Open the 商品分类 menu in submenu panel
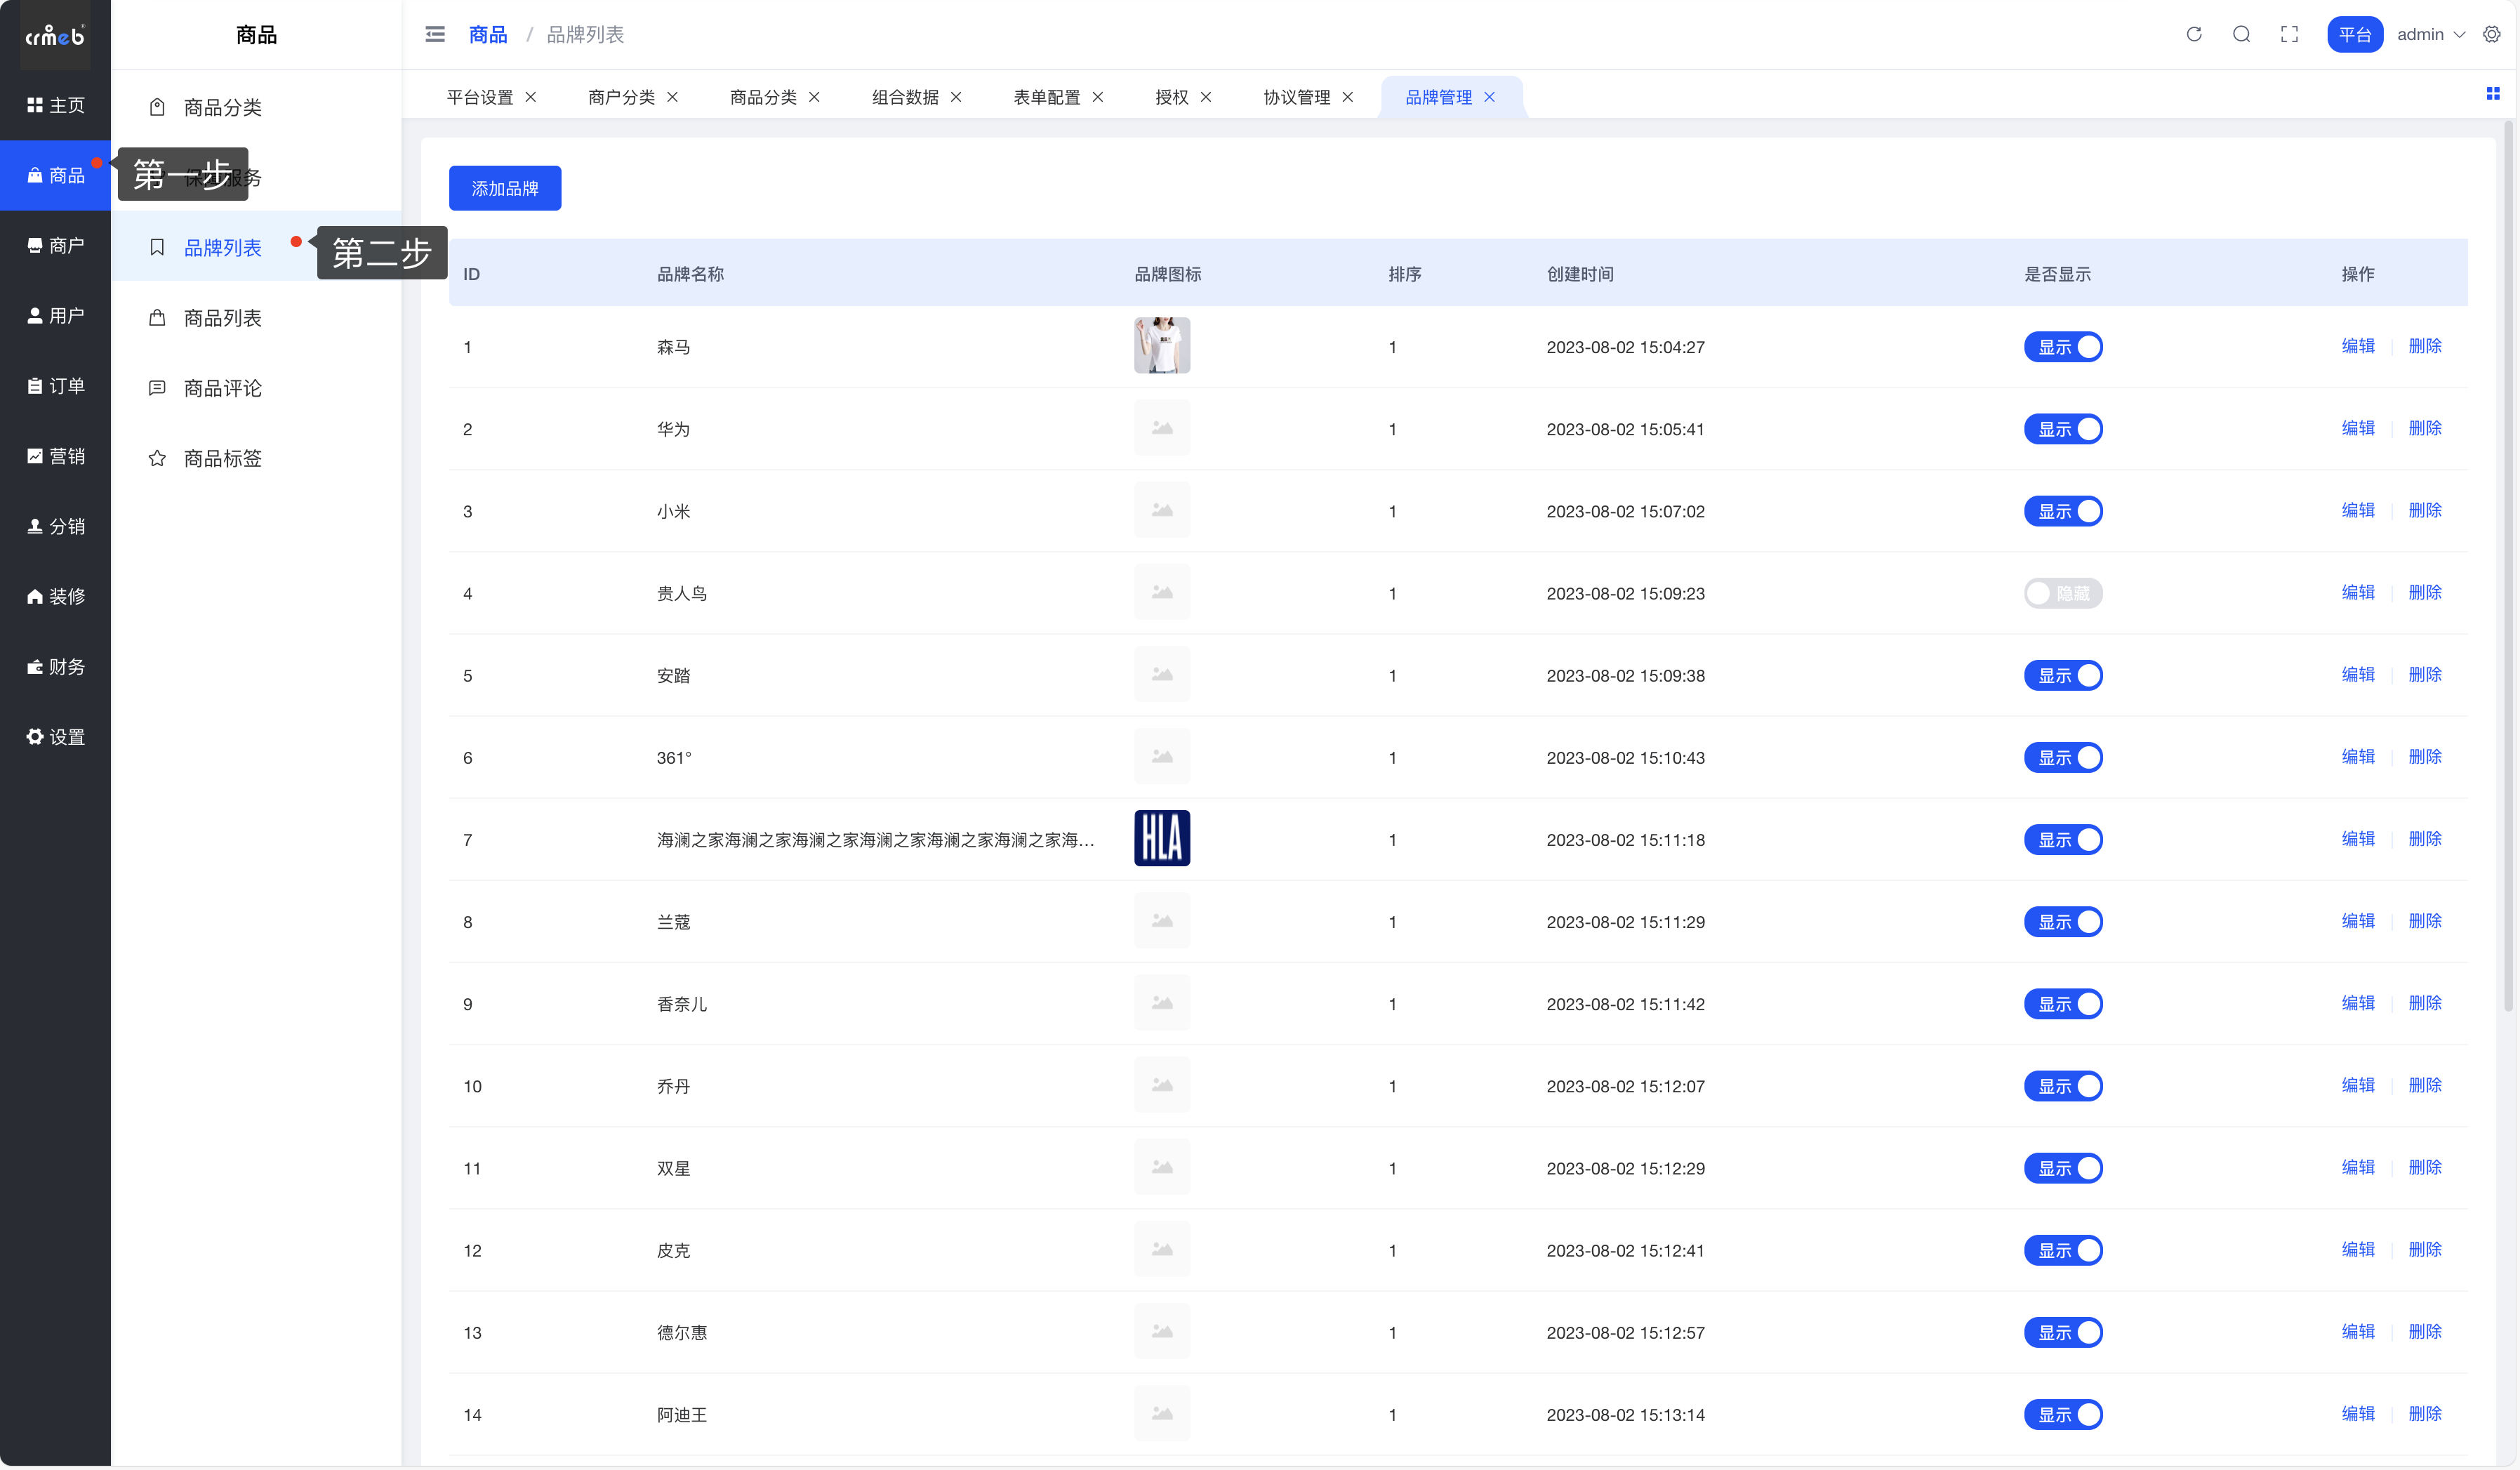 click(222, 107)
